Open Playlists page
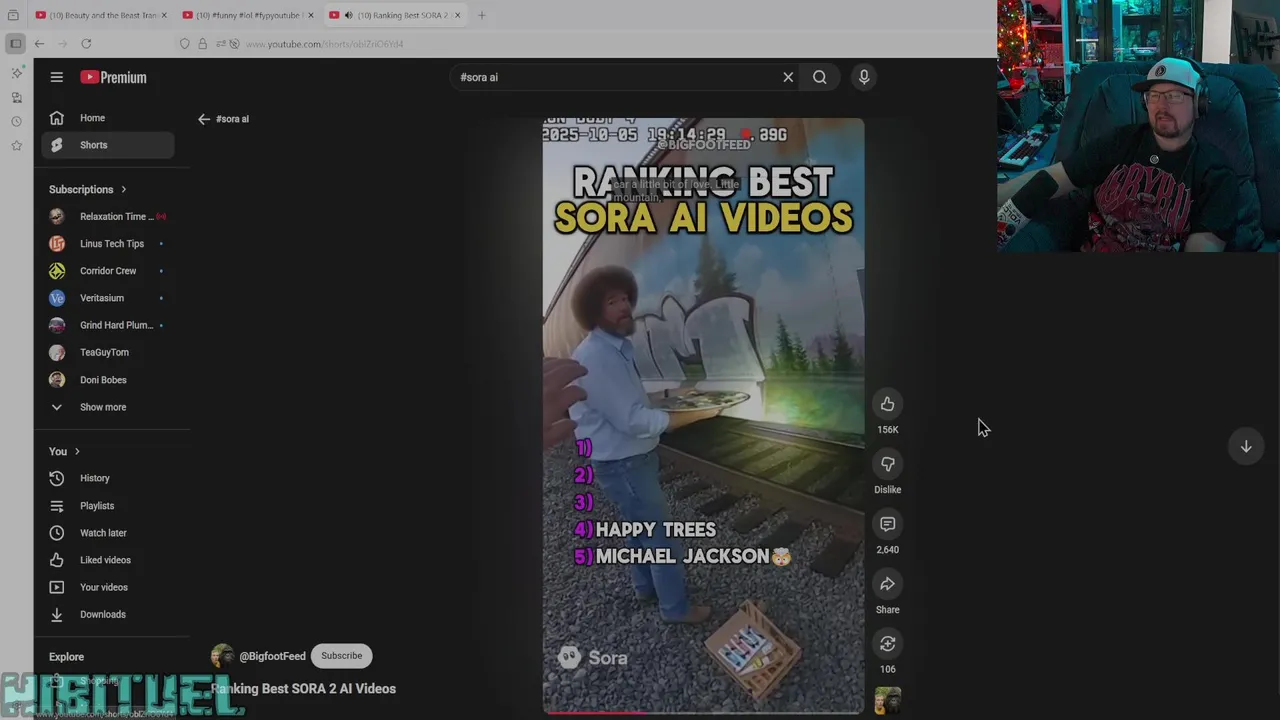 click(x=108, y=506)
